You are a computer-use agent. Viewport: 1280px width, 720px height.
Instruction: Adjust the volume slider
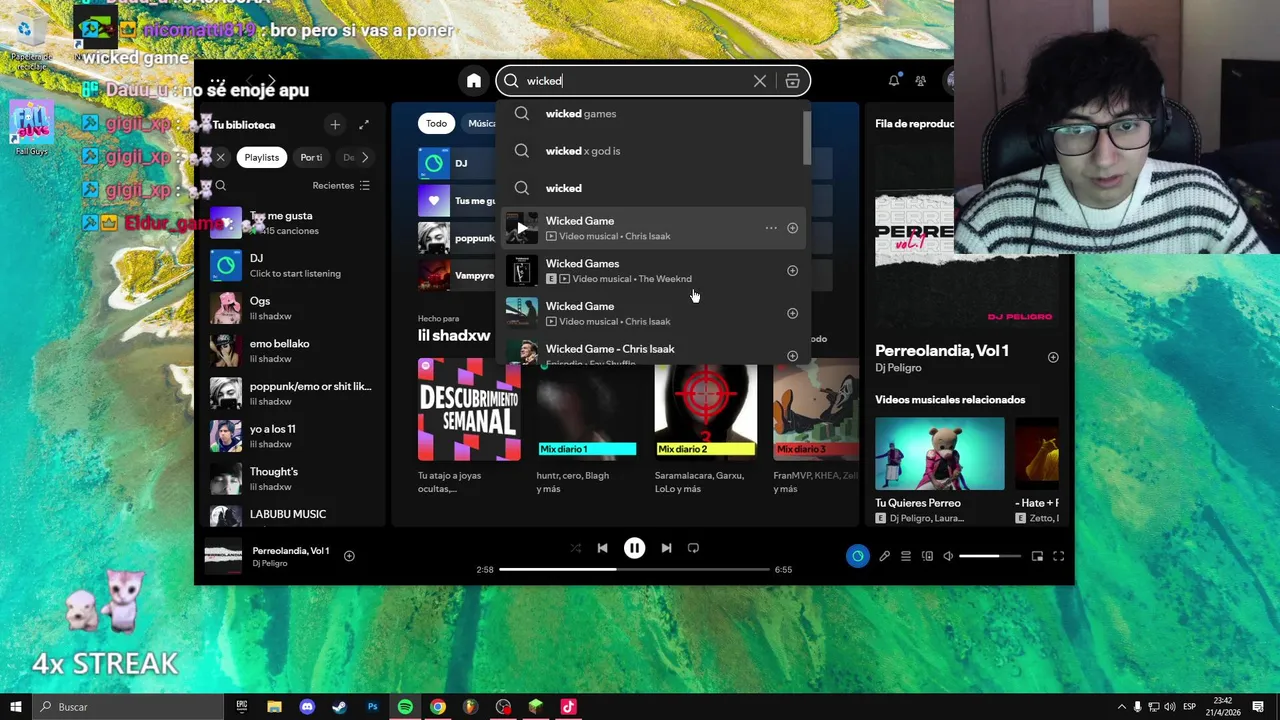coord(990,556)
